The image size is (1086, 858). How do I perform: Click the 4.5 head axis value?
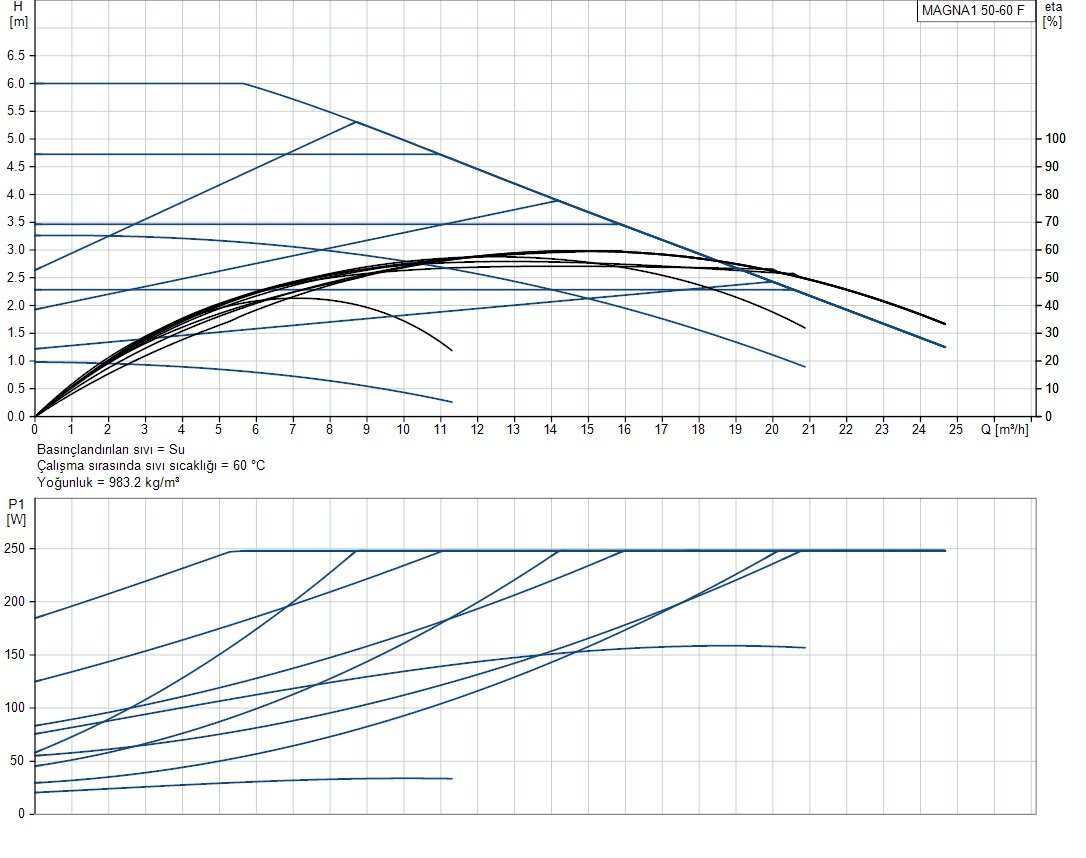point(16,166)
